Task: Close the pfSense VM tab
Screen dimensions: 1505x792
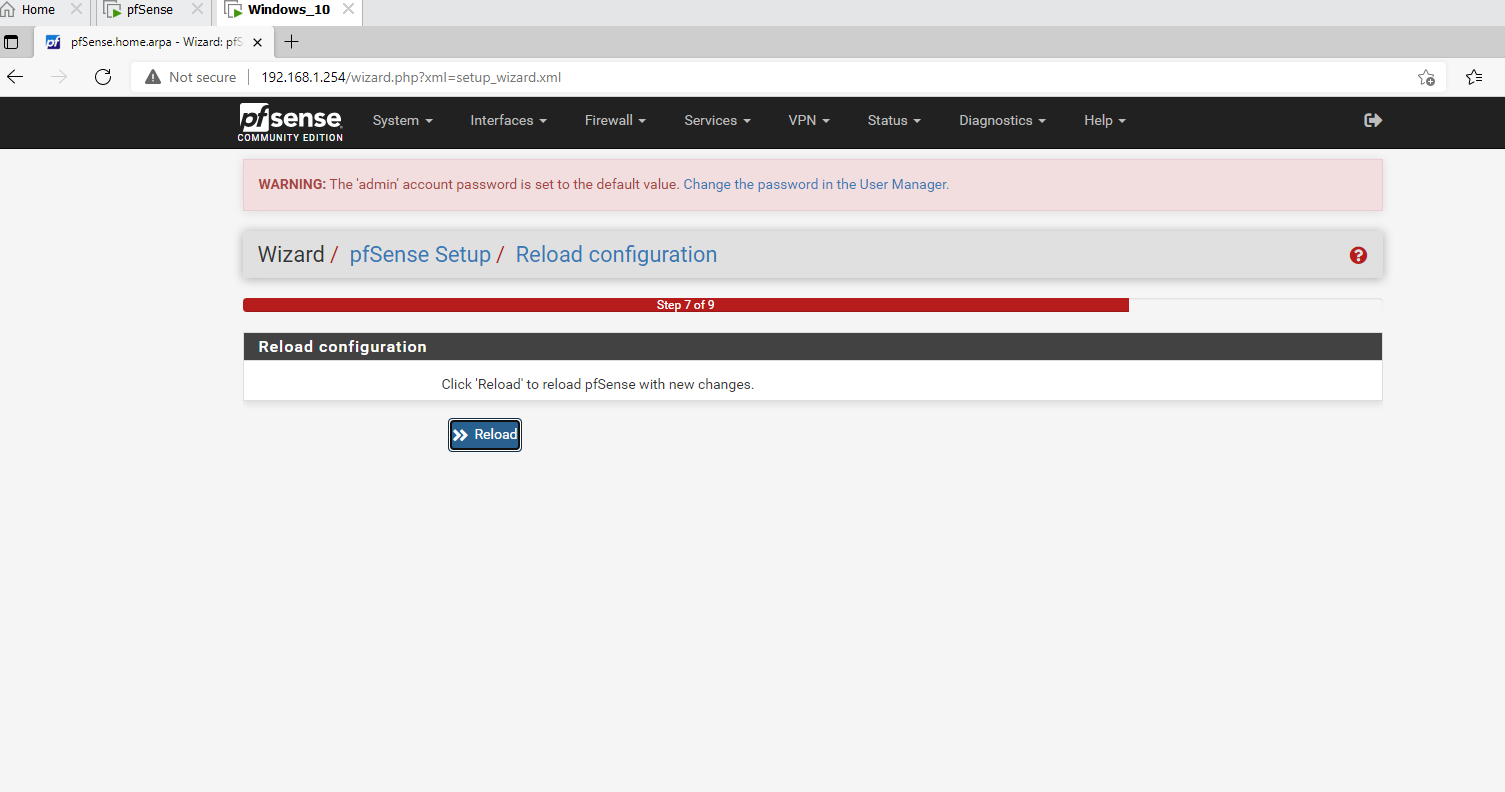Action: (196, 10)
